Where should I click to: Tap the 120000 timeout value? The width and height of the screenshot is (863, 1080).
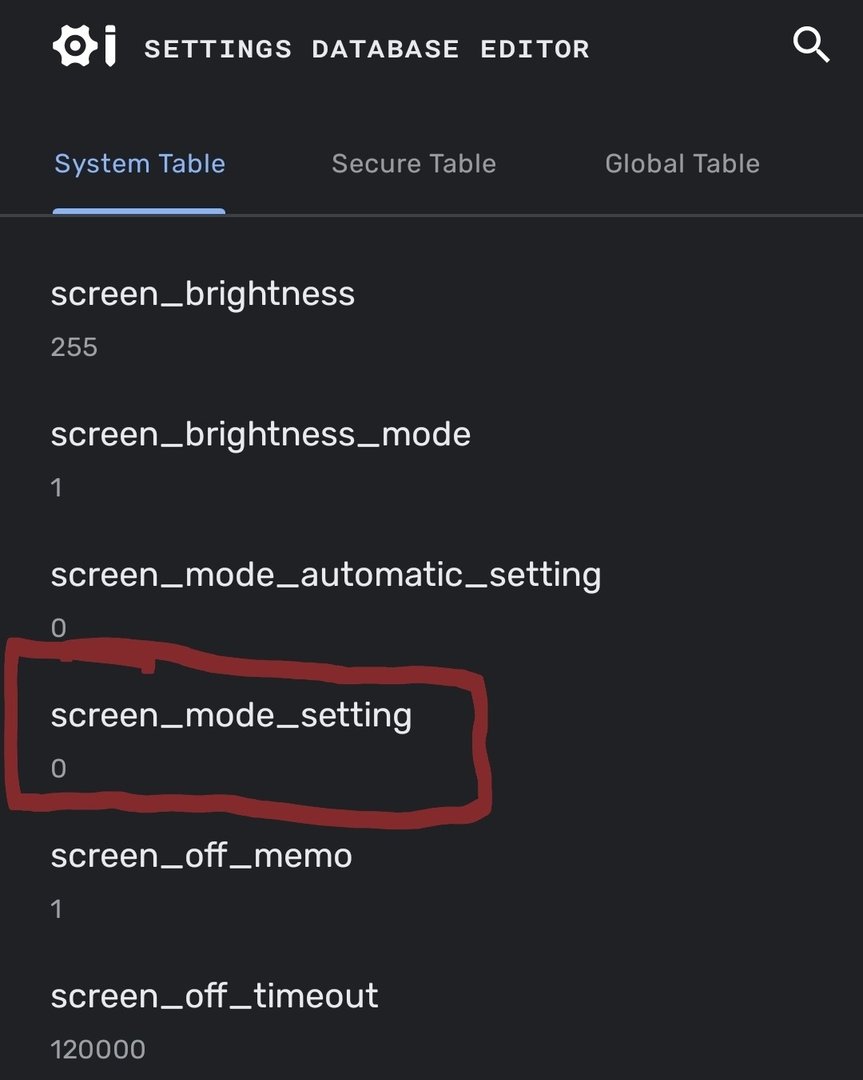pos(98,1049)
